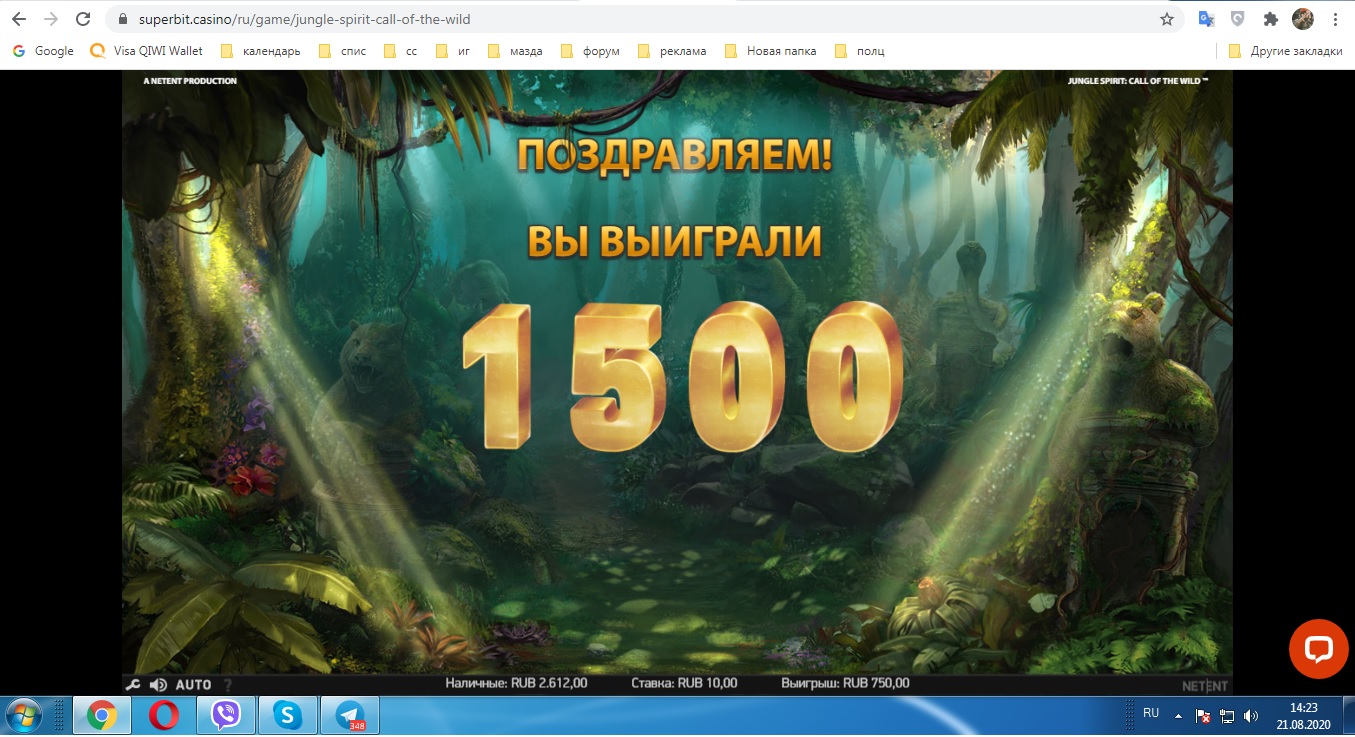Expand the Другие закладки bookmarks folder
Screen dimensions: 1355x737
tap(1285, 50)
